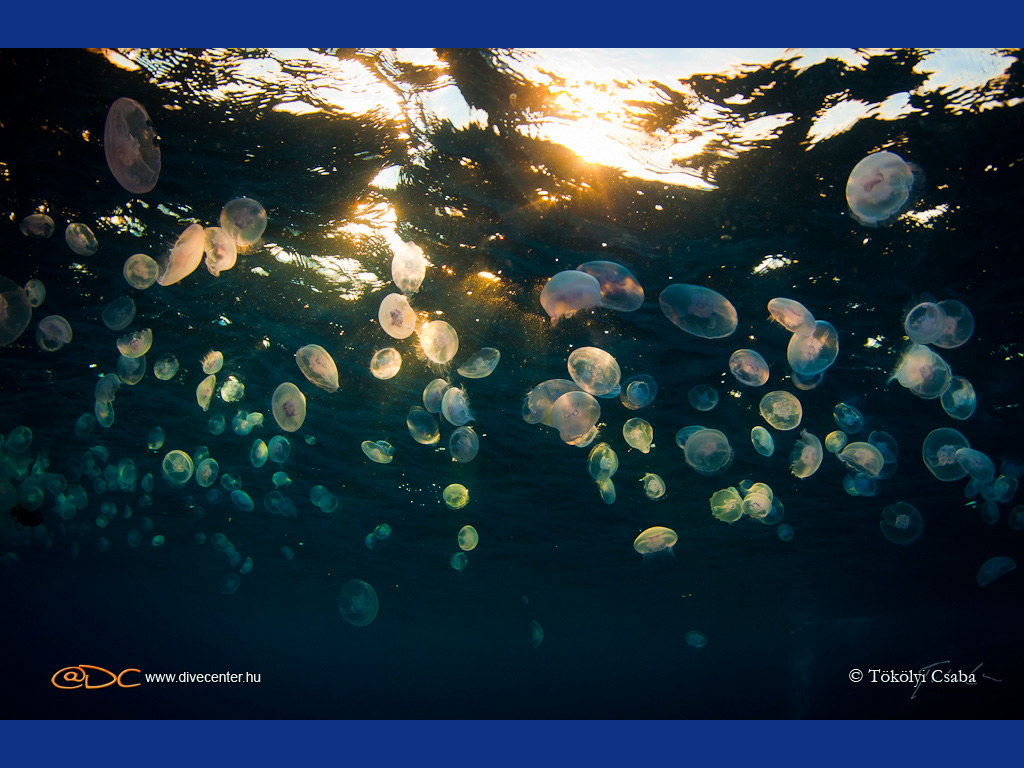This screenshot has width=1024, height=768.
Task: Click the orange @DC logo
Action: (95, 677)
